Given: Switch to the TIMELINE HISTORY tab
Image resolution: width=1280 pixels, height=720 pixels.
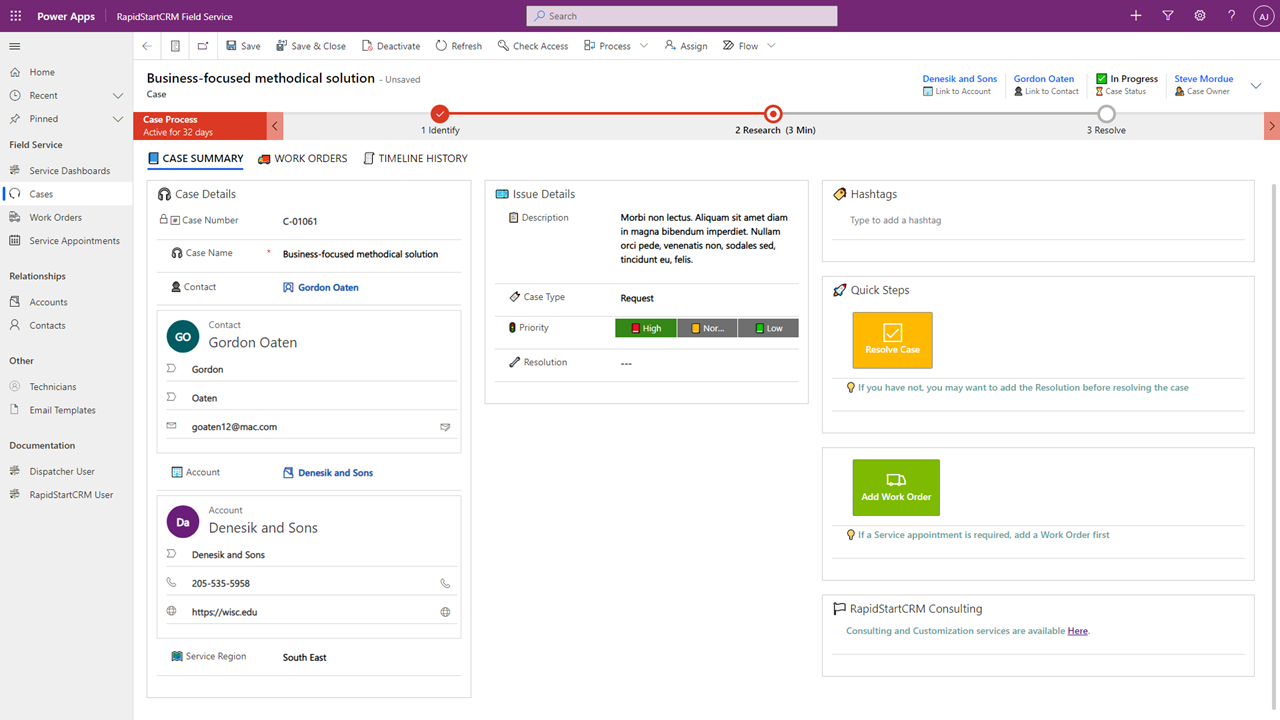Looking at the screenshot, I should tap(415, 158).
